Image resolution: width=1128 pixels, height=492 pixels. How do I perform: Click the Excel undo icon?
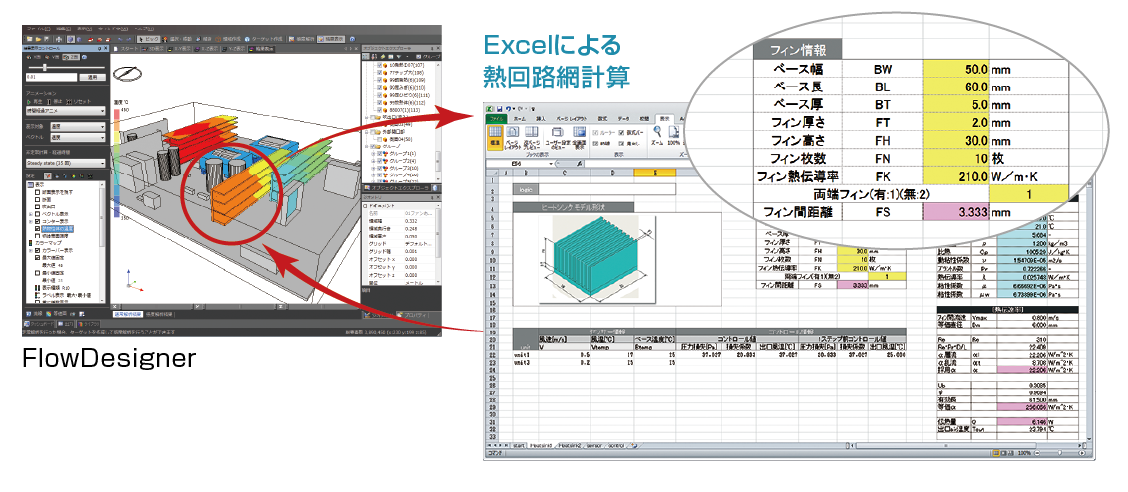508,109
